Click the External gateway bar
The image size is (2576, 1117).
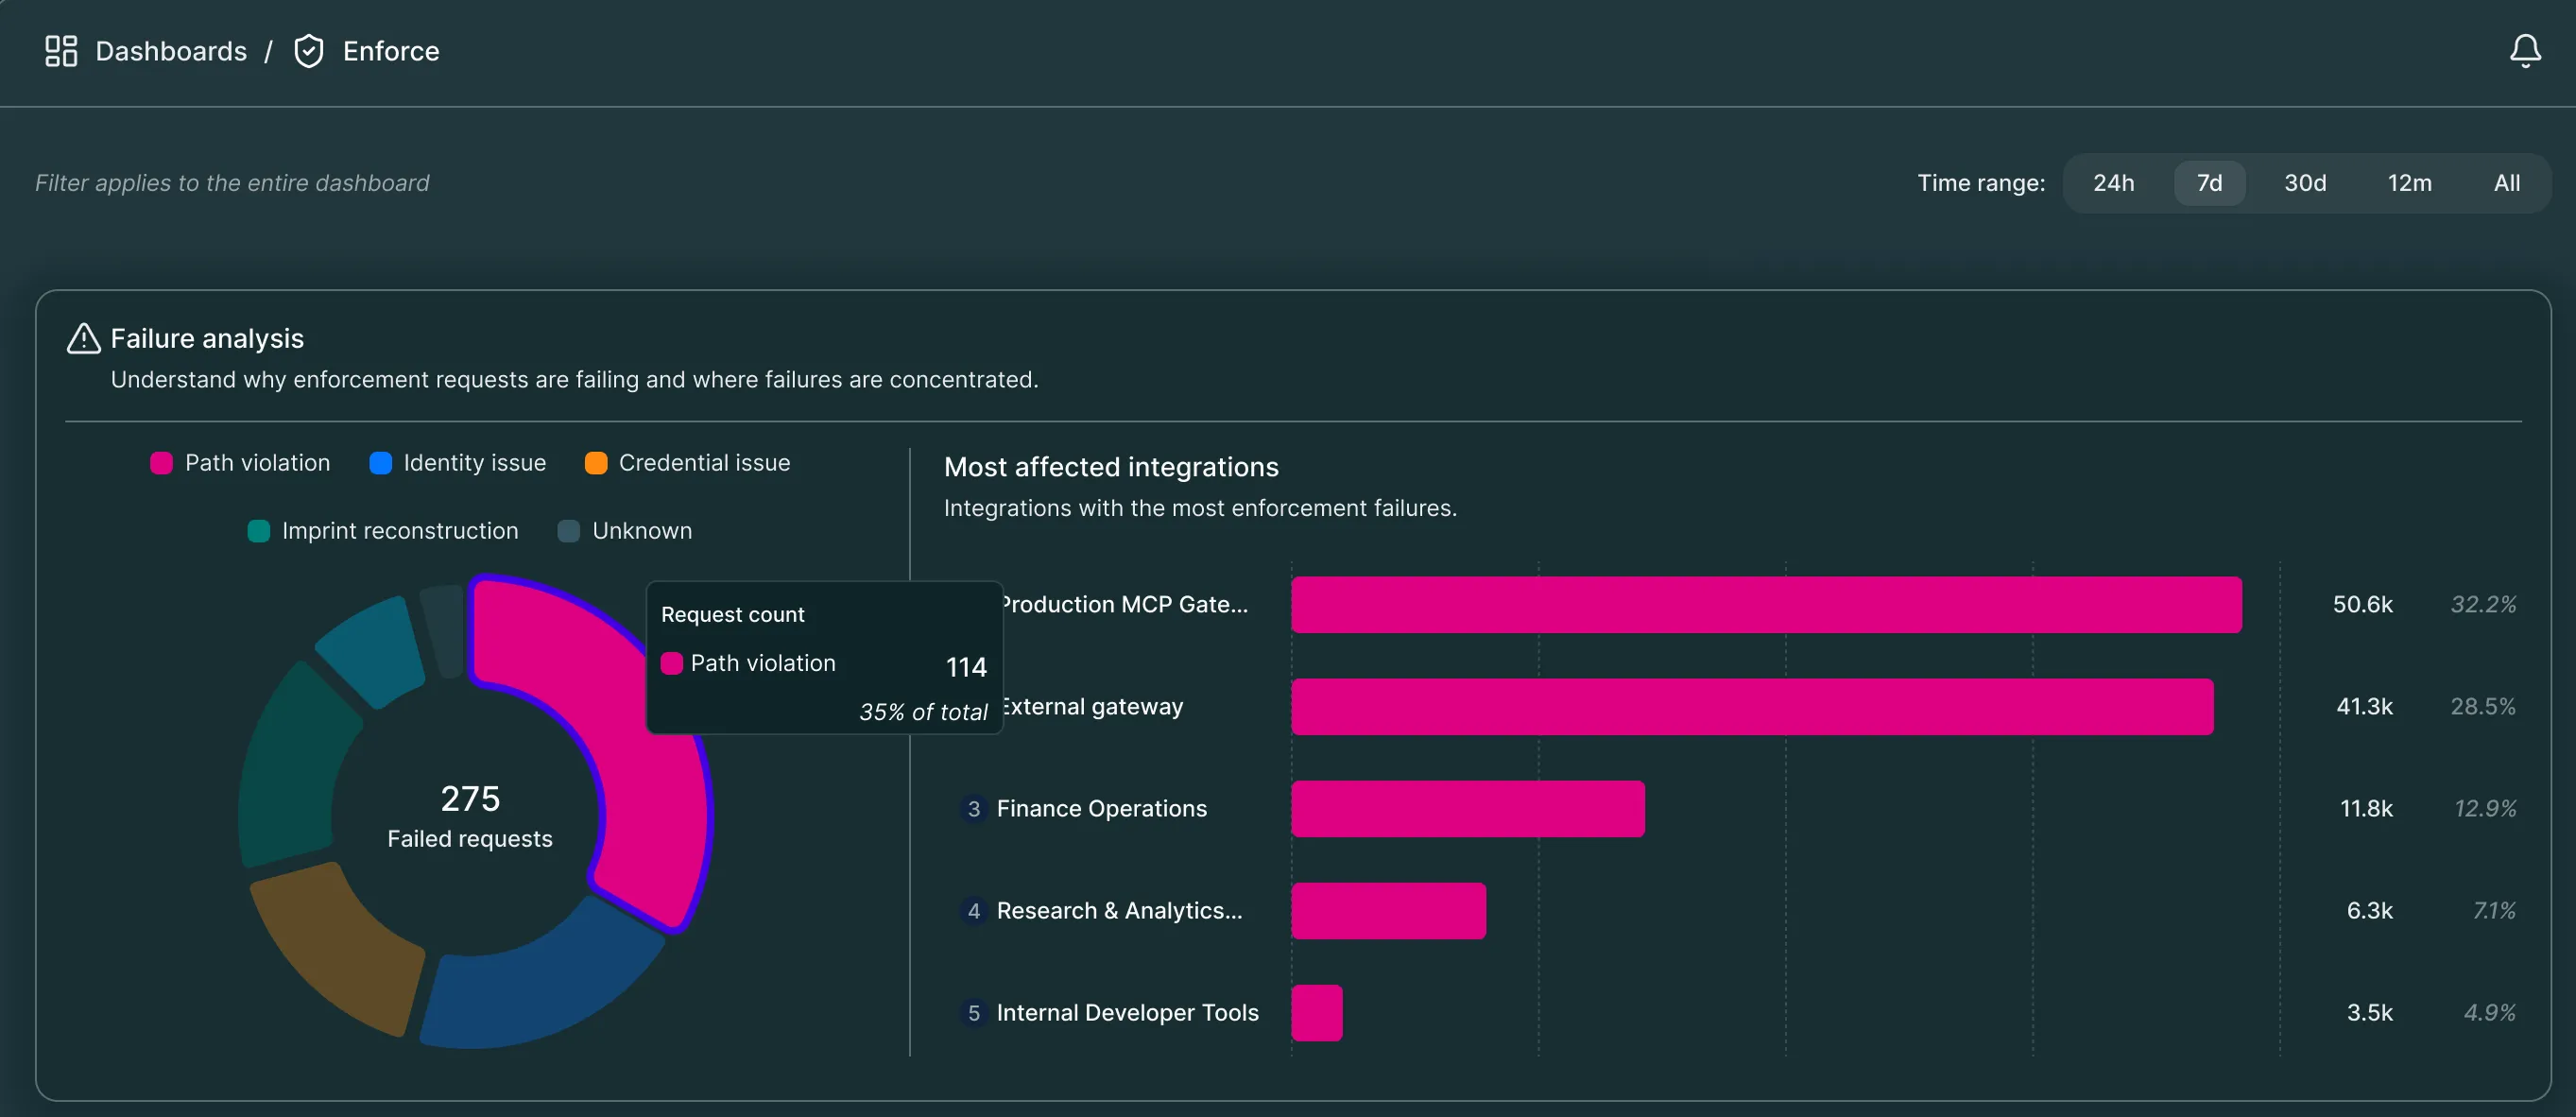[x=1752, y=706]
